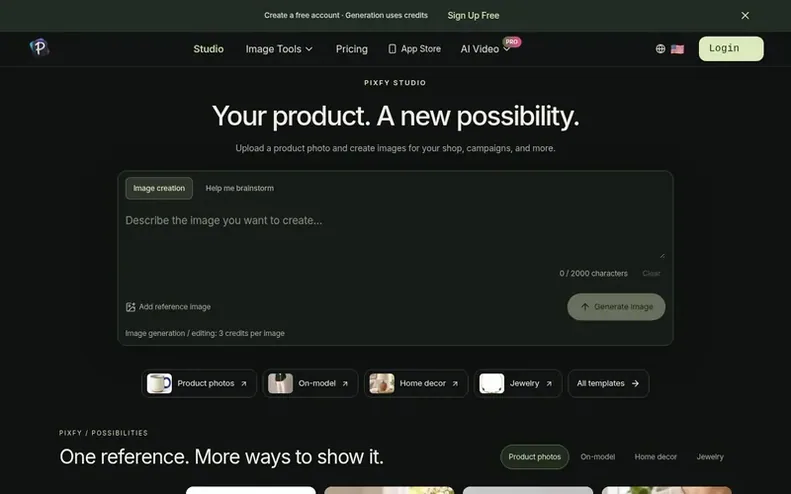Click the upload arrow in Generate image
The image size is (791, 494).
coord(585,307)
